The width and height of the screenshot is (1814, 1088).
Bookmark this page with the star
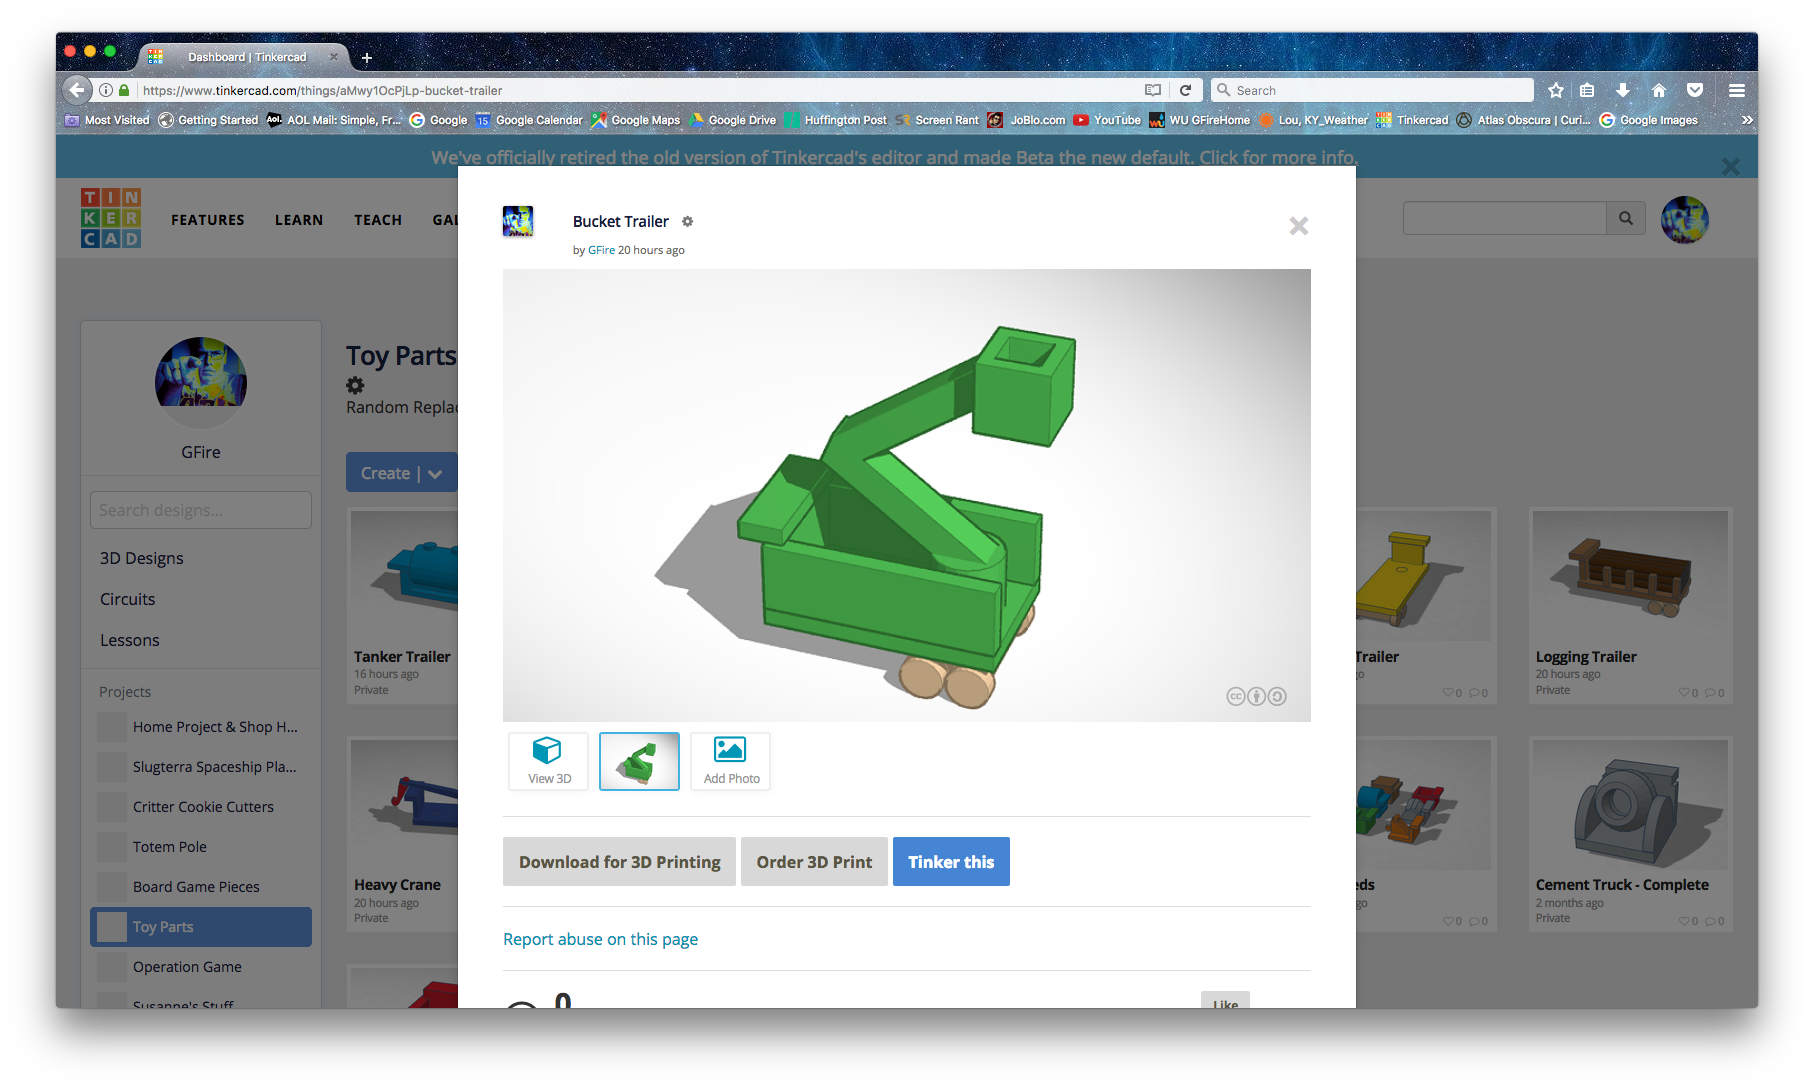pos(1556,90)
